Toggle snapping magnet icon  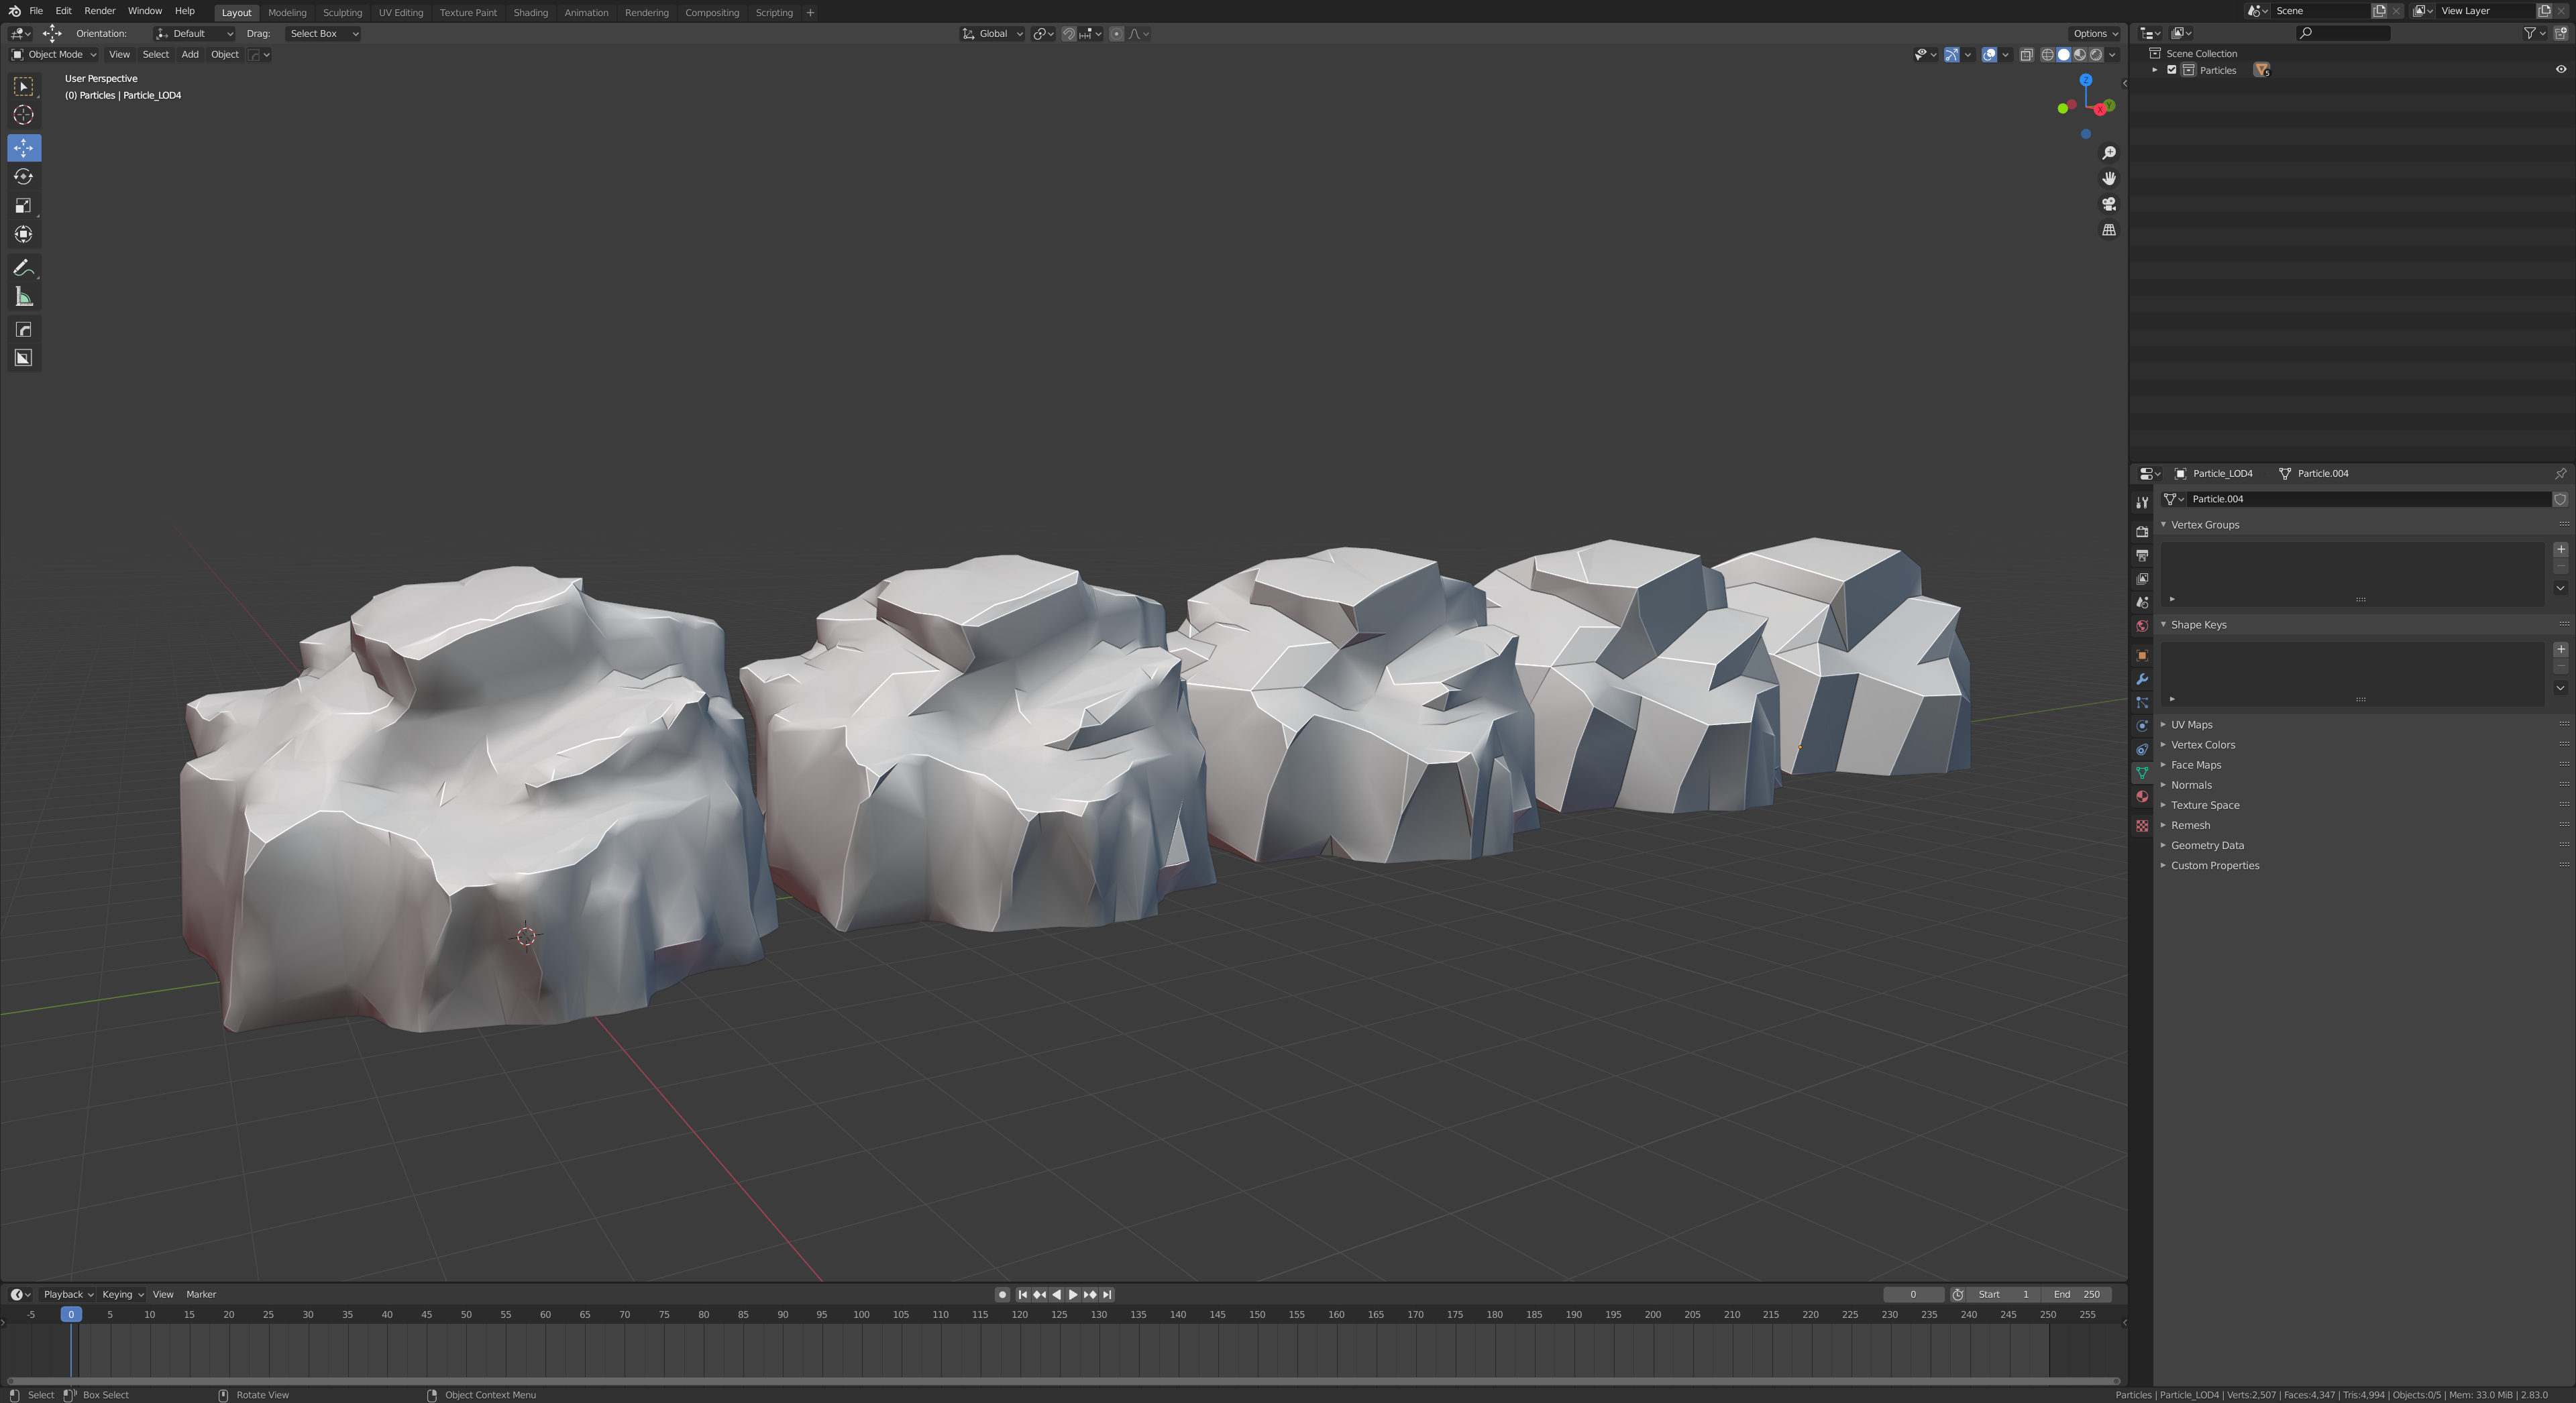(x=1069, y=34)
